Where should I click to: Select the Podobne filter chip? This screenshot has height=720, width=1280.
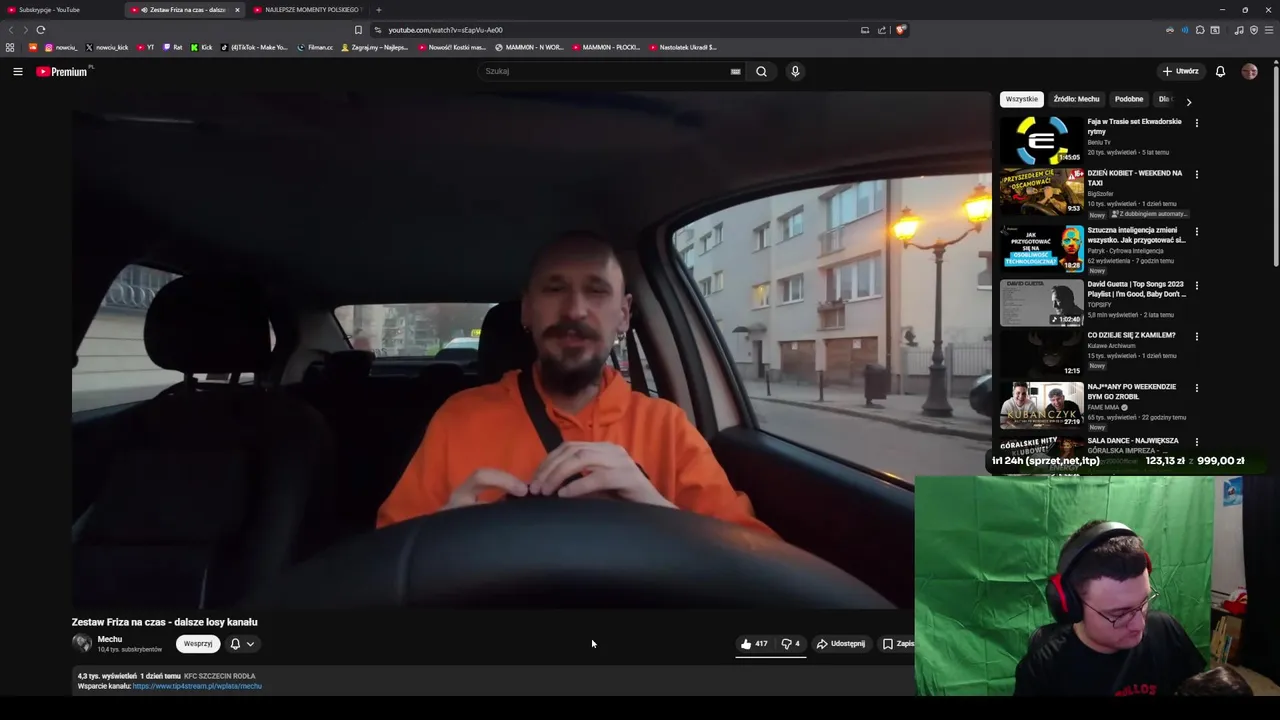click(1129, 99)
